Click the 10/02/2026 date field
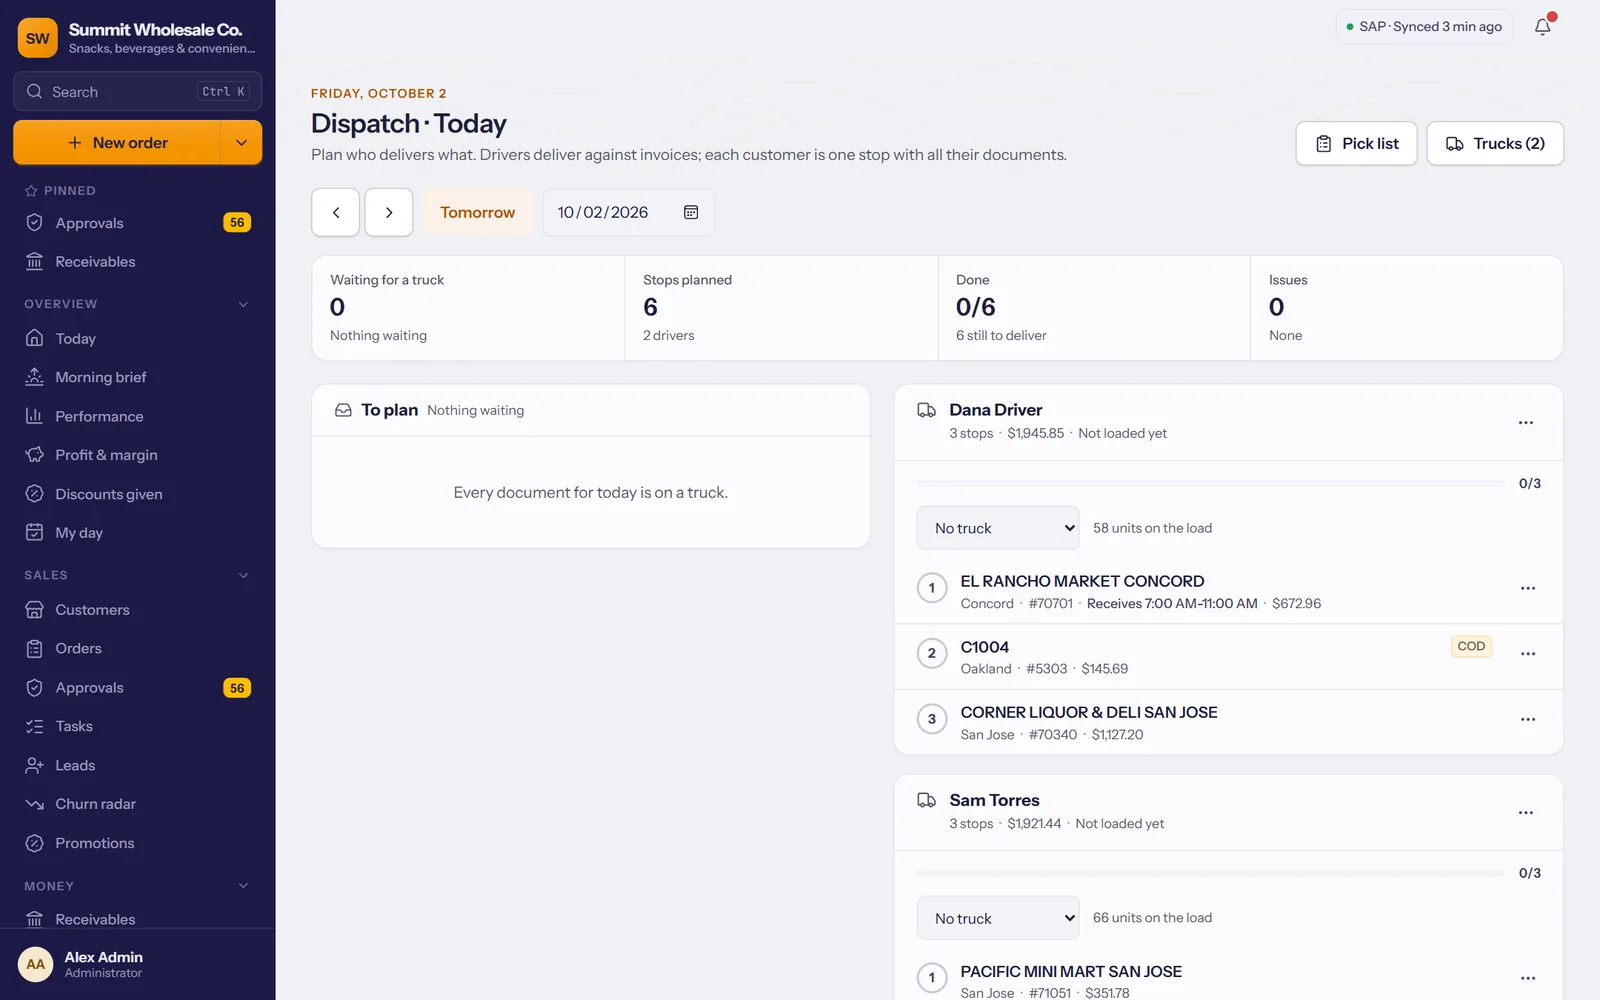1600x1000 pixels. pyautogui.click(x=629, y=212)
